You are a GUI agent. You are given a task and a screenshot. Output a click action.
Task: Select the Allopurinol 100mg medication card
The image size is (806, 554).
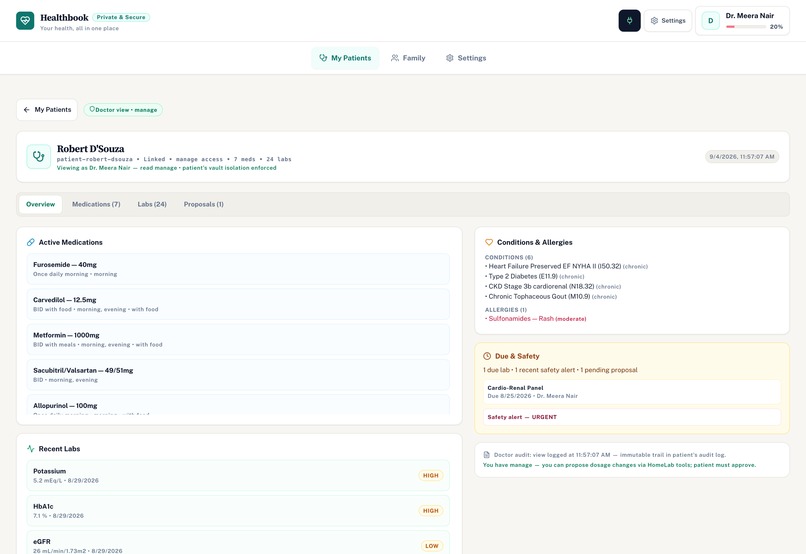[x=238, y=404]
